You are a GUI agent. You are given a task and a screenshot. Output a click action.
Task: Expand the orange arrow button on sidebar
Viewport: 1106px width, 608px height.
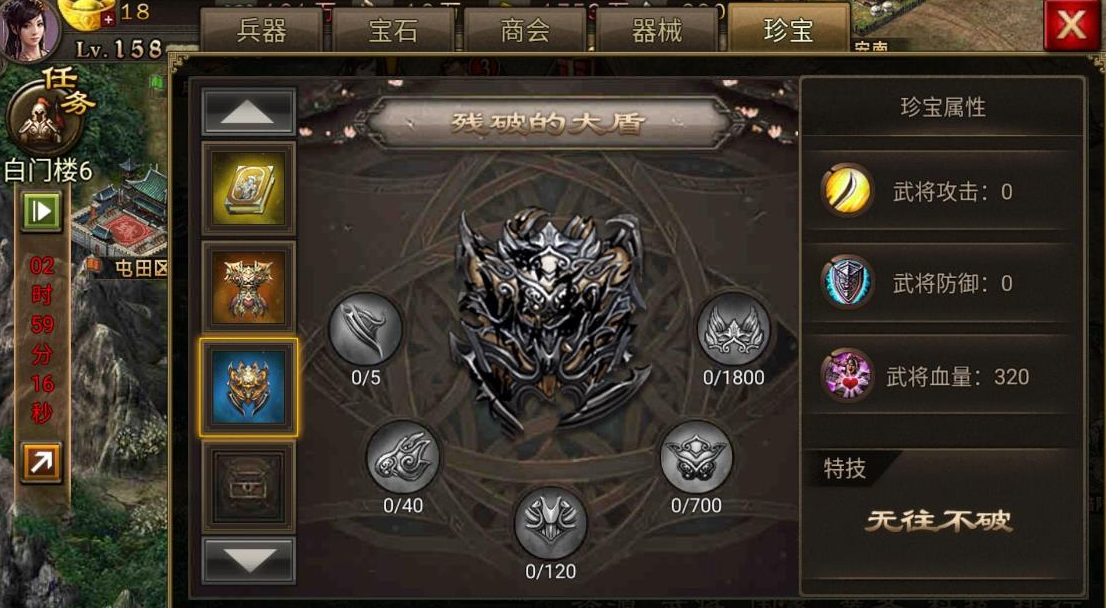coord(41,462)
